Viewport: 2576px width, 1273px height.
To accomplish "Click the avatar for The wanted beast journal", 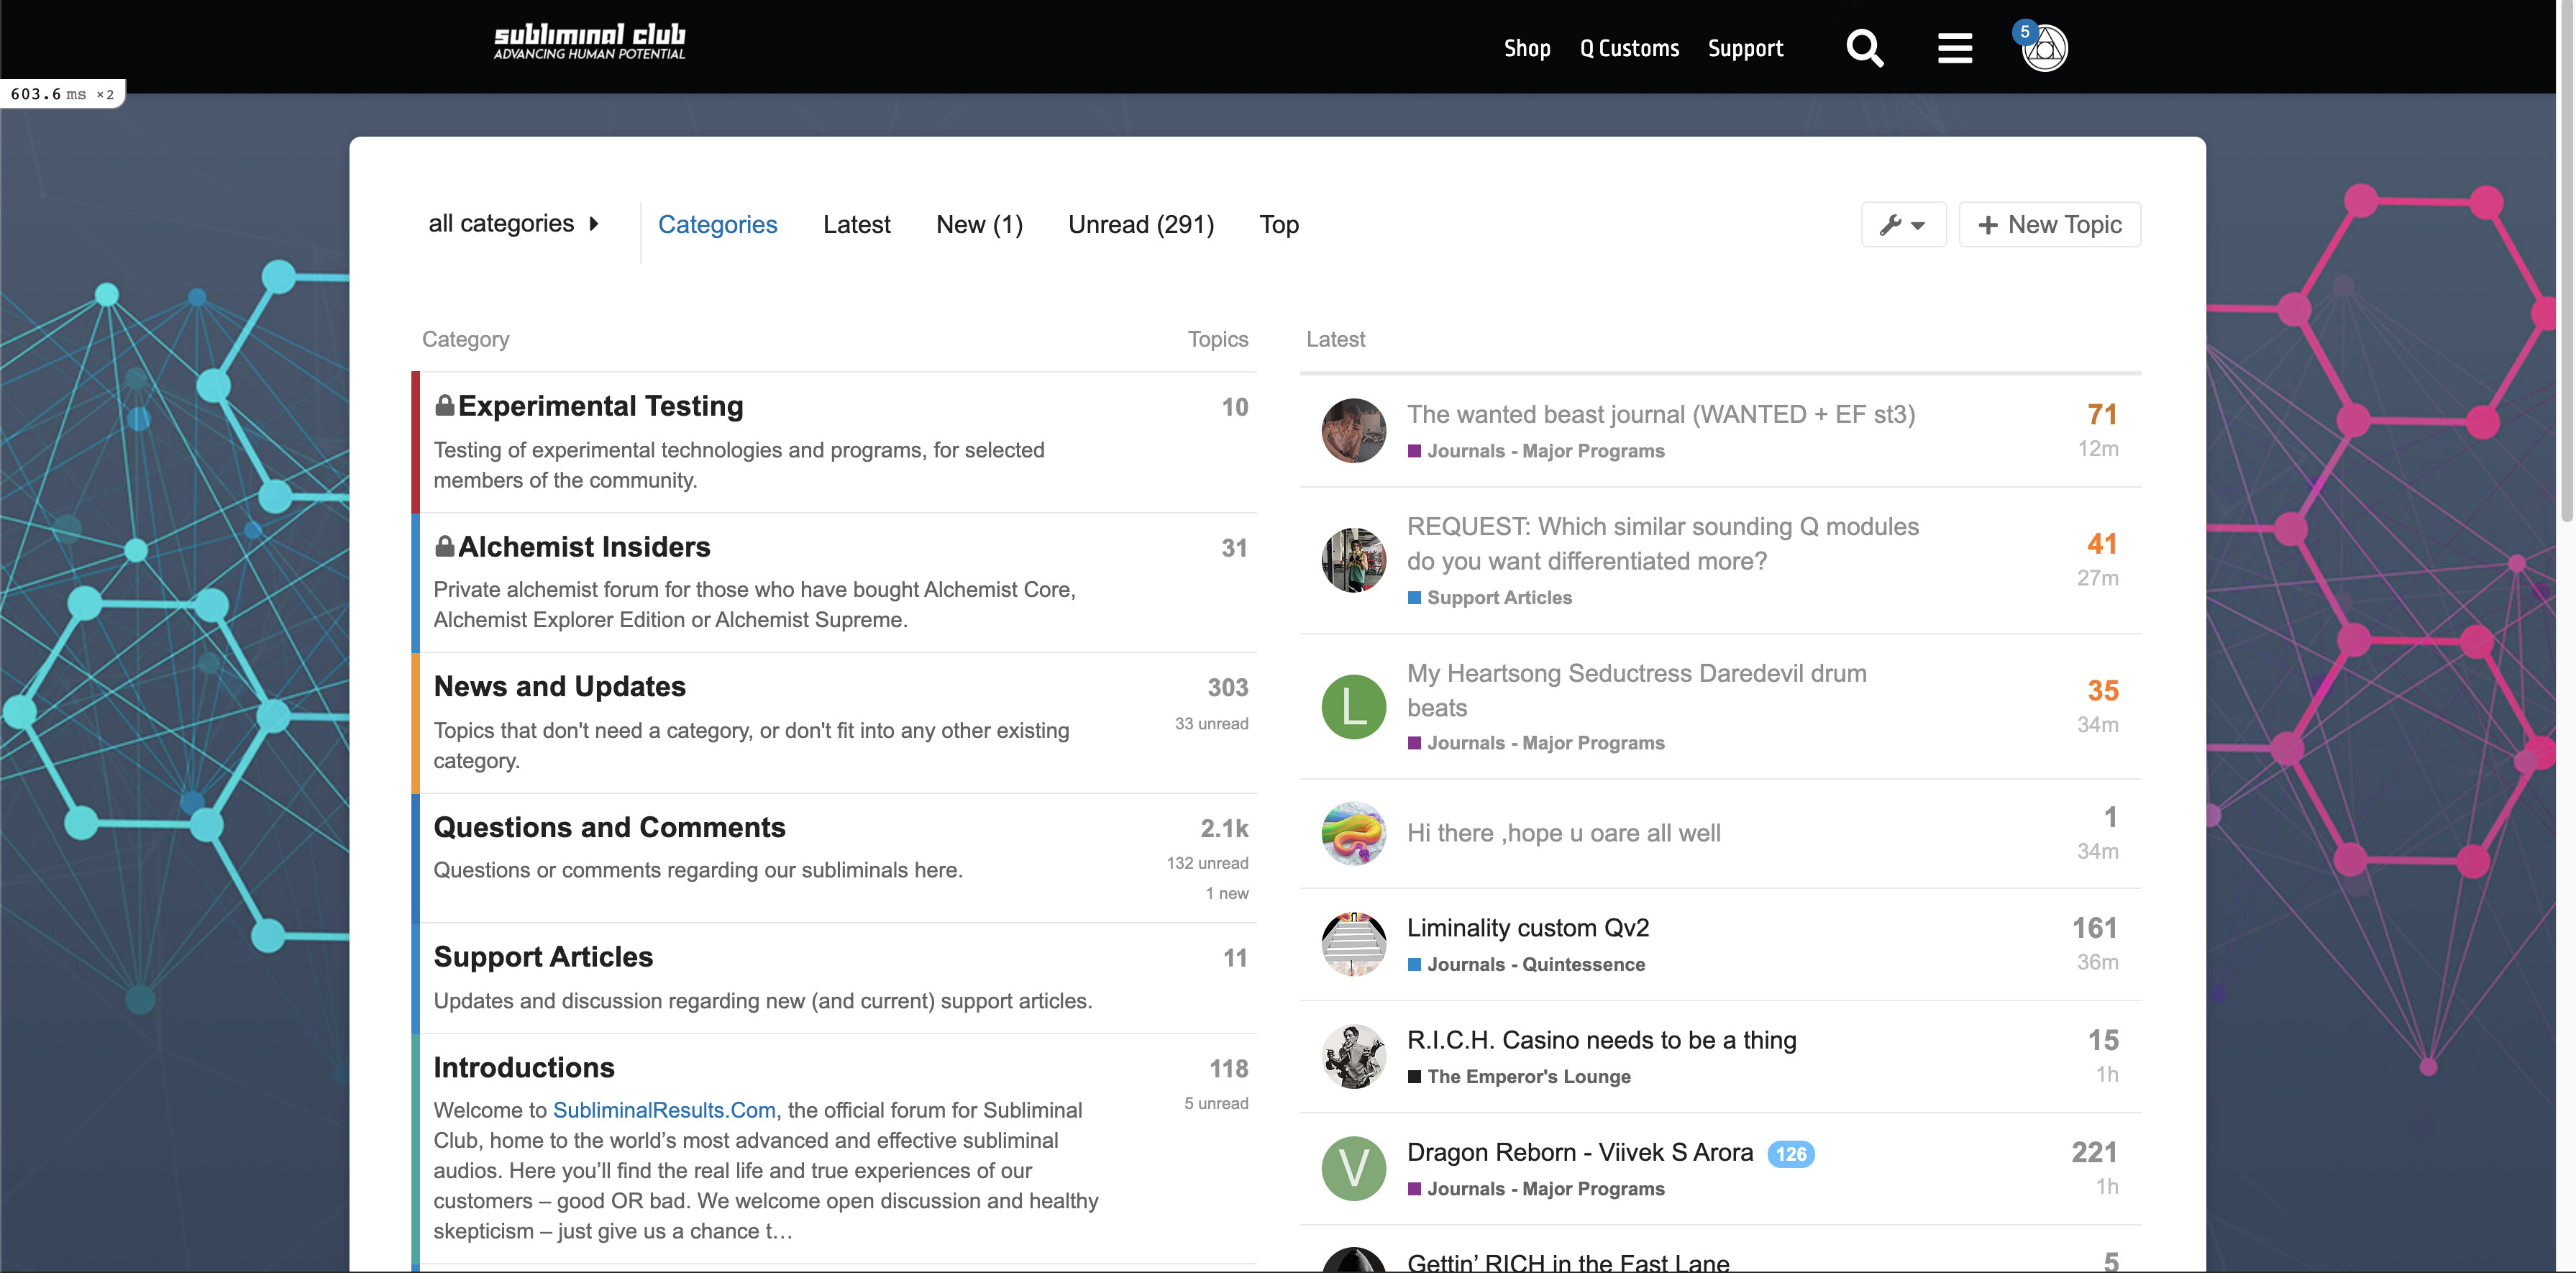I will coord(1354,431).
